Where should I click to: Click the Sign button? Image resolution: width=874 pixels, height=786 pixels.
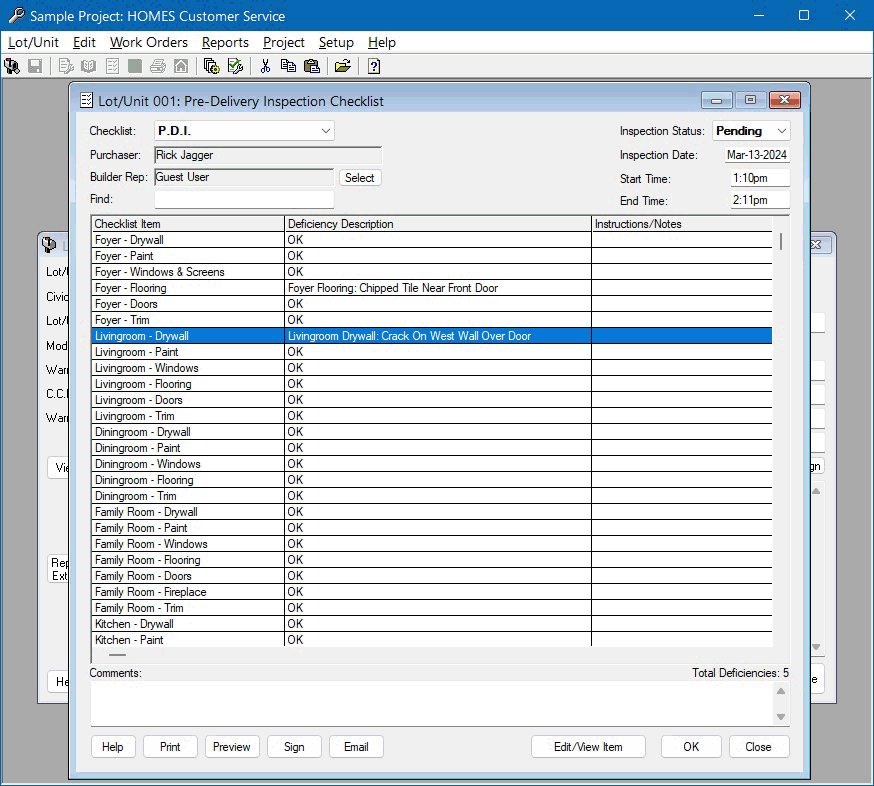click(294, 747)
